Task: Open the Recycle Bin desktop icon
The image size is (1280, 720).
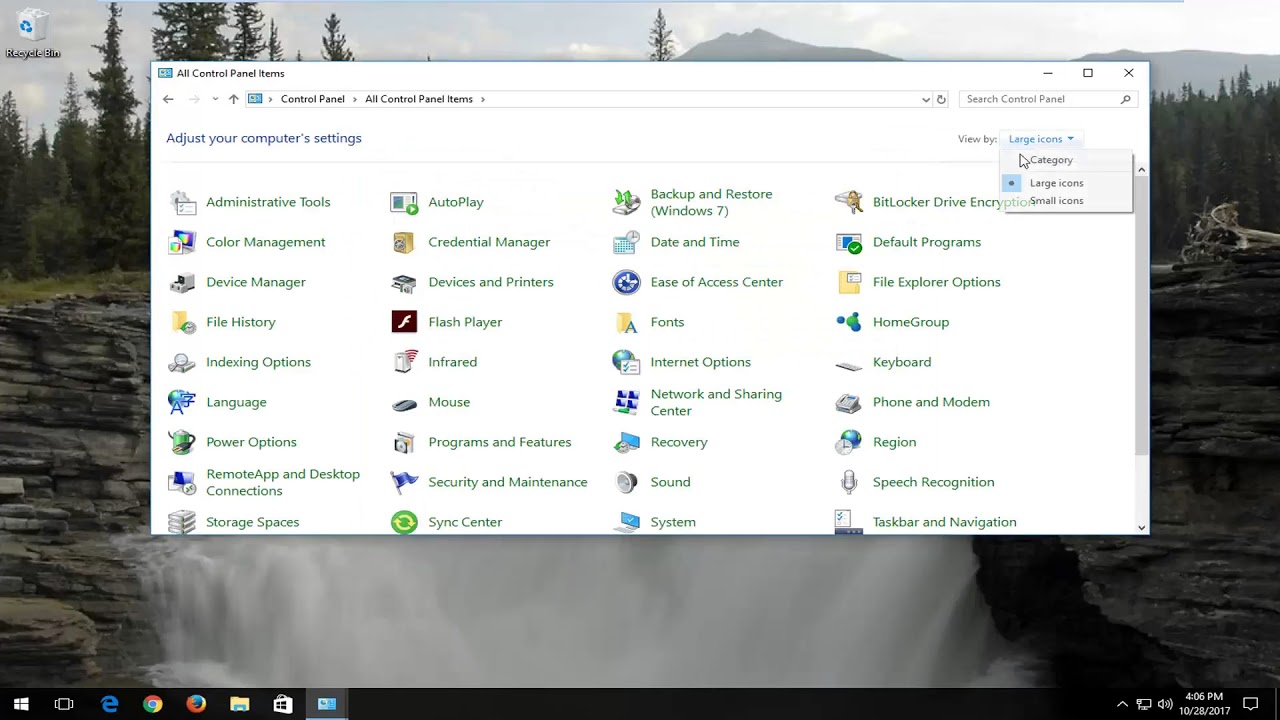Action: point(32,33)
